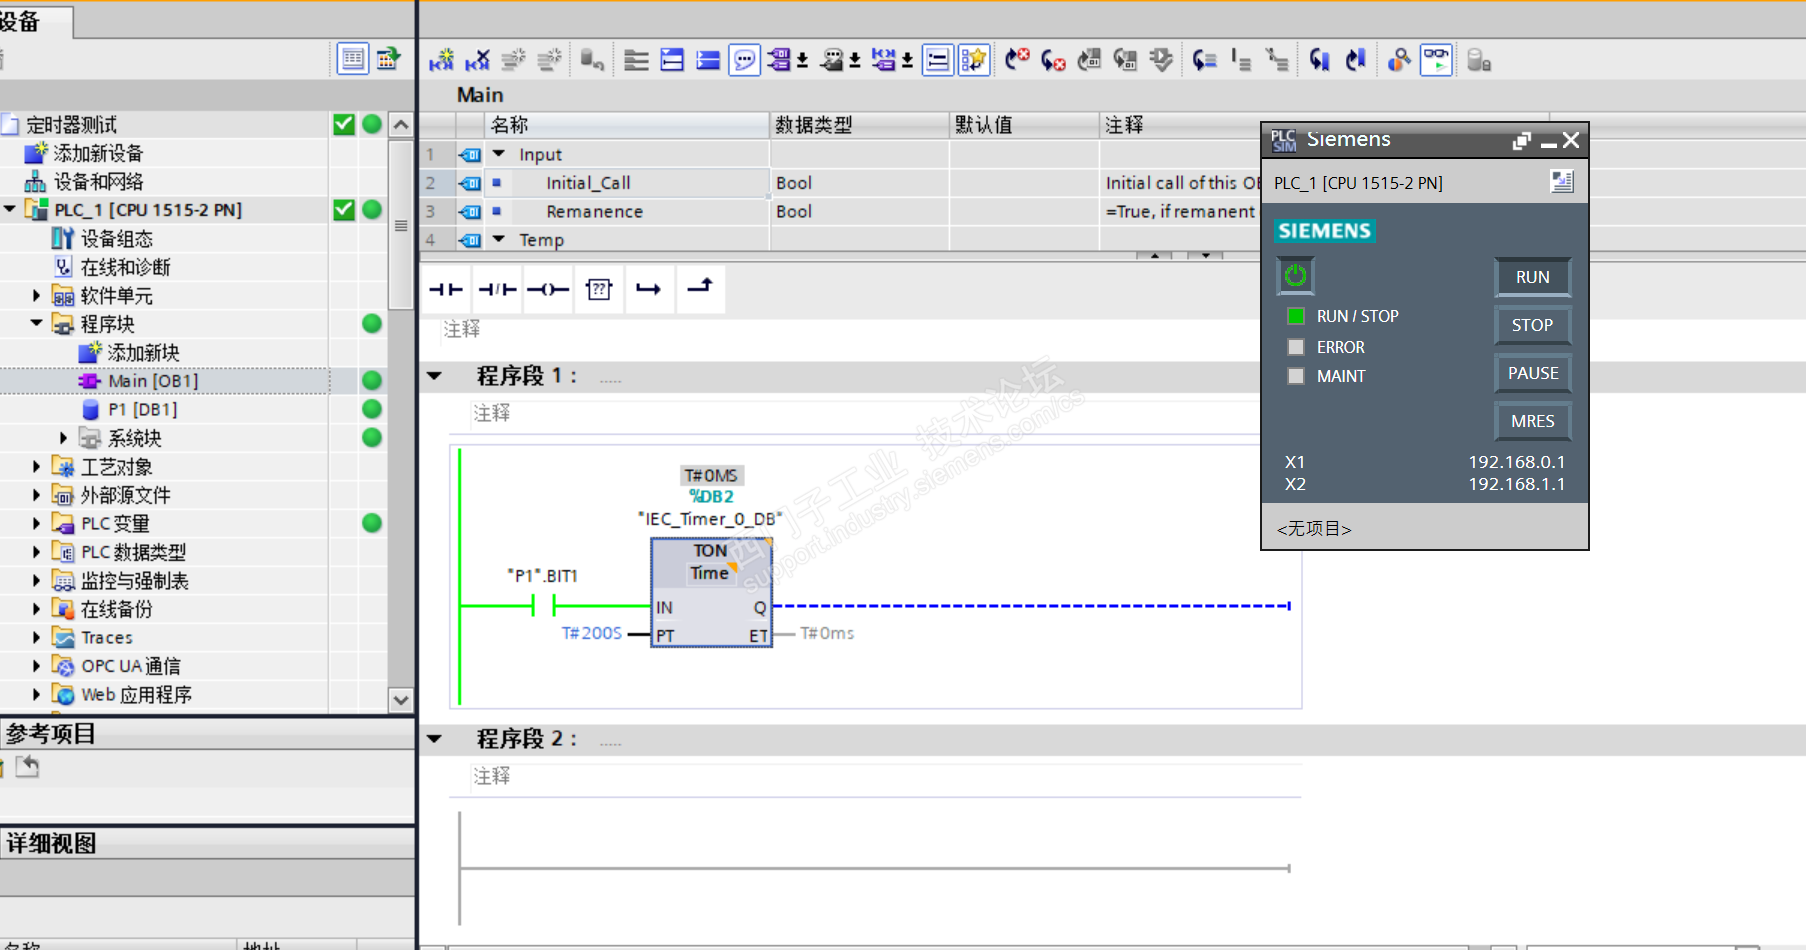Insert an assignment coil

tap(548, 289)
